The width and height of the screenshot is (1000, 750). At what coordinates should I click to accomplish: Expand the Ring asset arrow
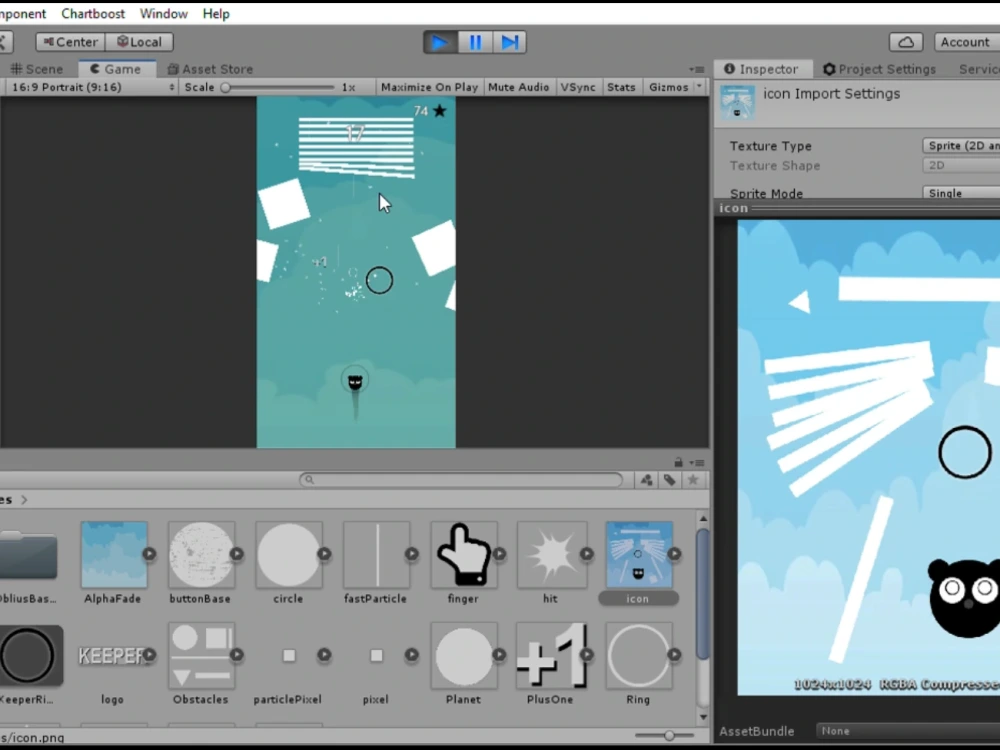coord(674,655)
